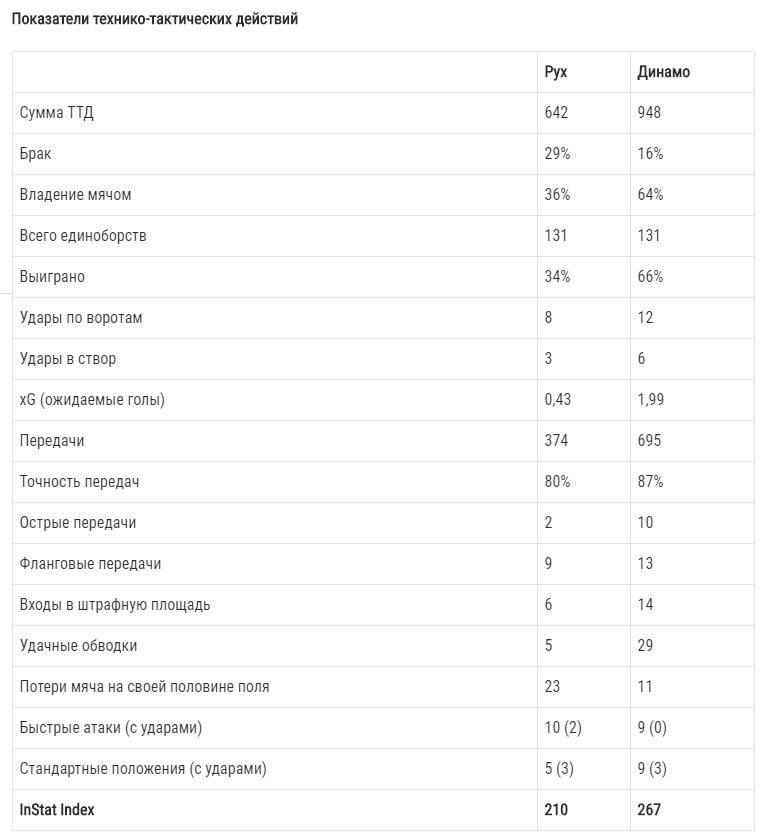
Task: Click Динамо's successful dribbles value 29
Action: (x=645, y=646)
